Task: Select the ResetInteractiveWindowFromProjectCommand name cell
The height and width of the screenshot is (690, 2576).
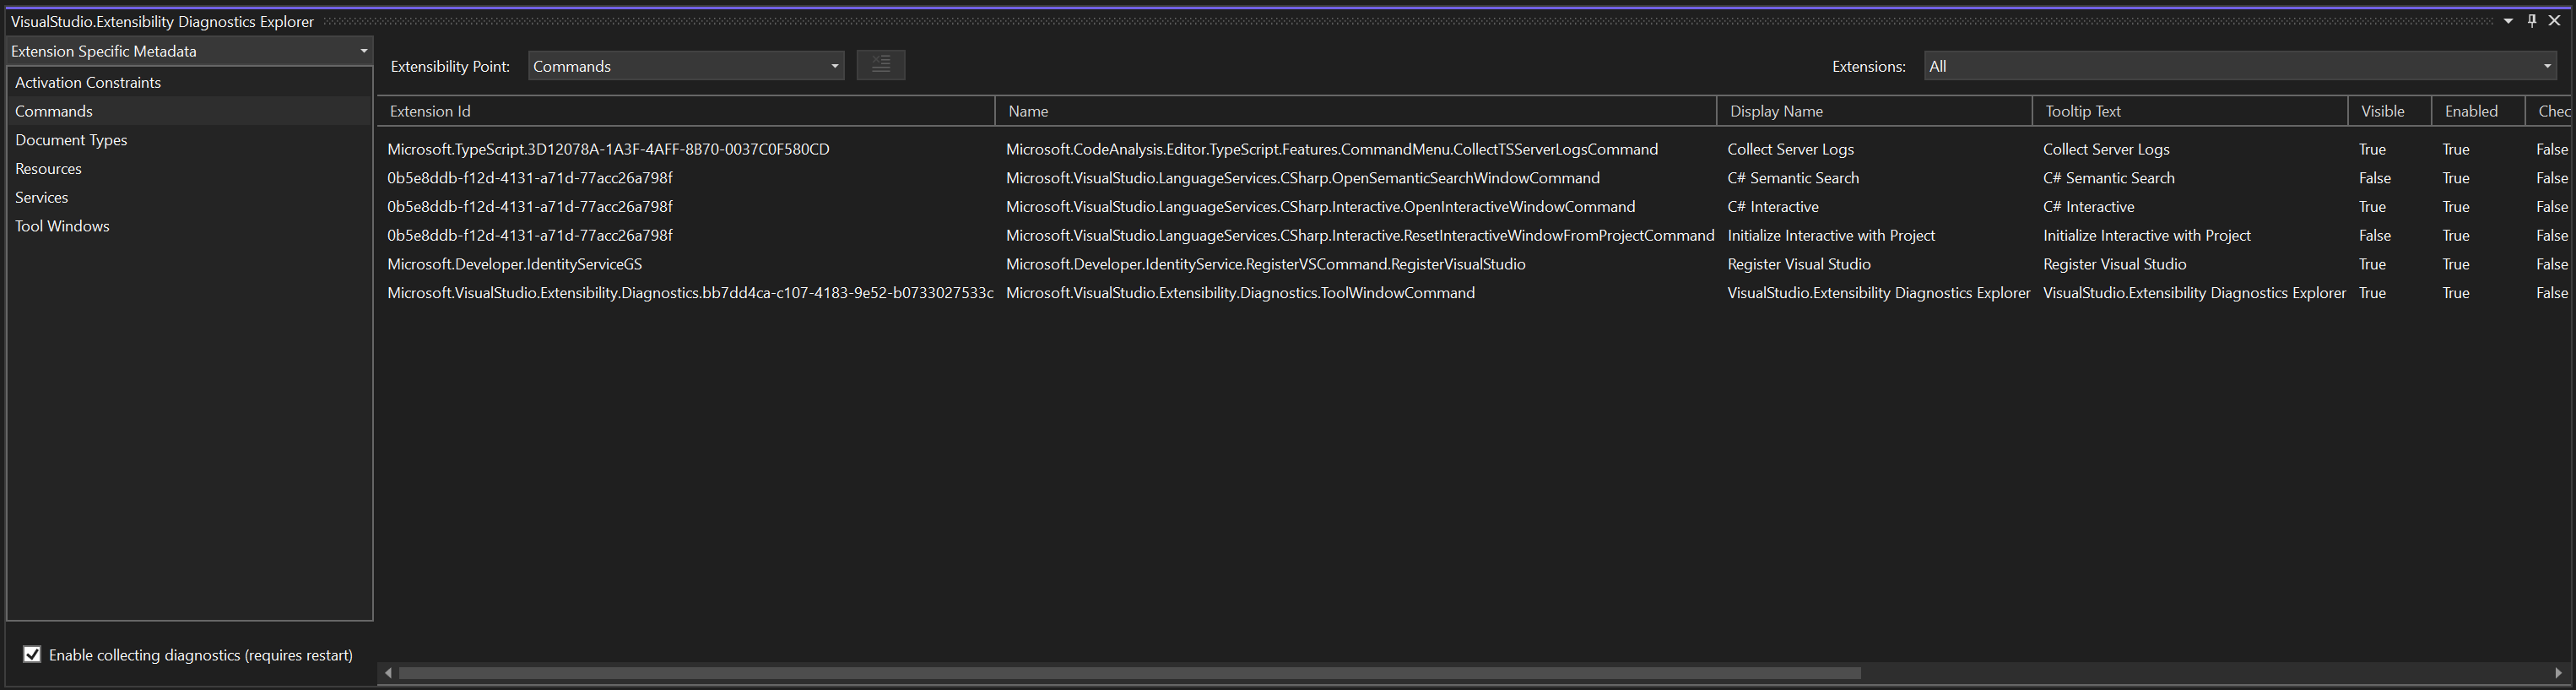Action: [x=1360, y=236]
